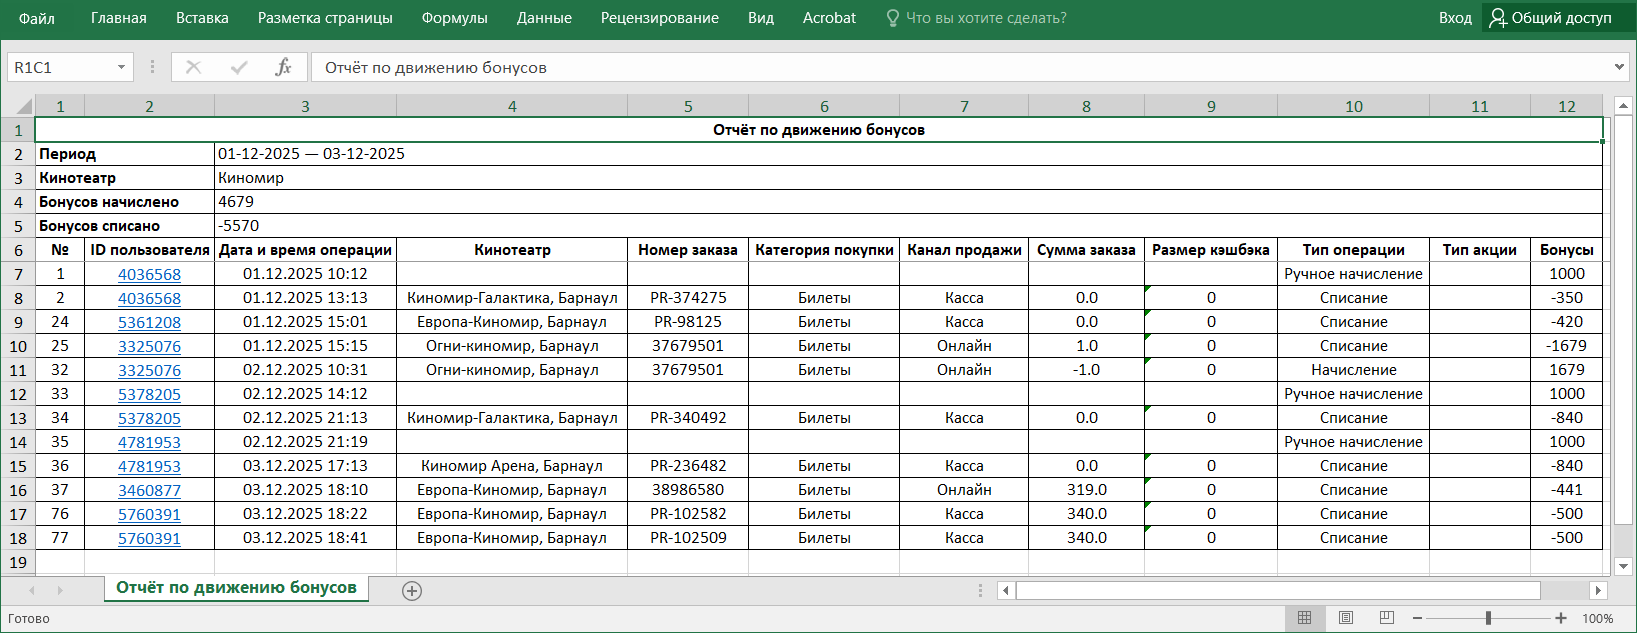Click the zoom slider handle
Image resolution: width=1637 pixels, height=633 pixels.
point(1488,618)
